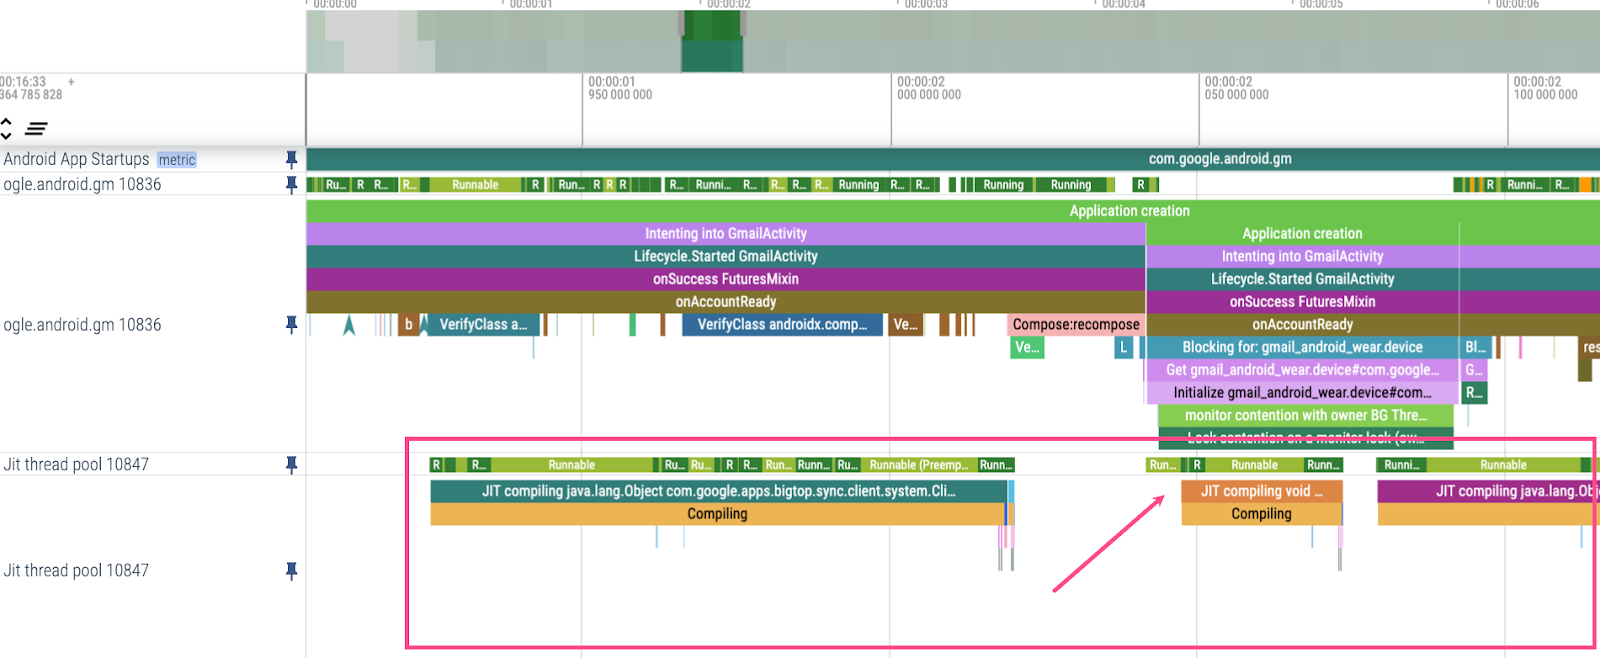Toggle expand/collapse all tracks chevrons

click(x=6, y=129)
